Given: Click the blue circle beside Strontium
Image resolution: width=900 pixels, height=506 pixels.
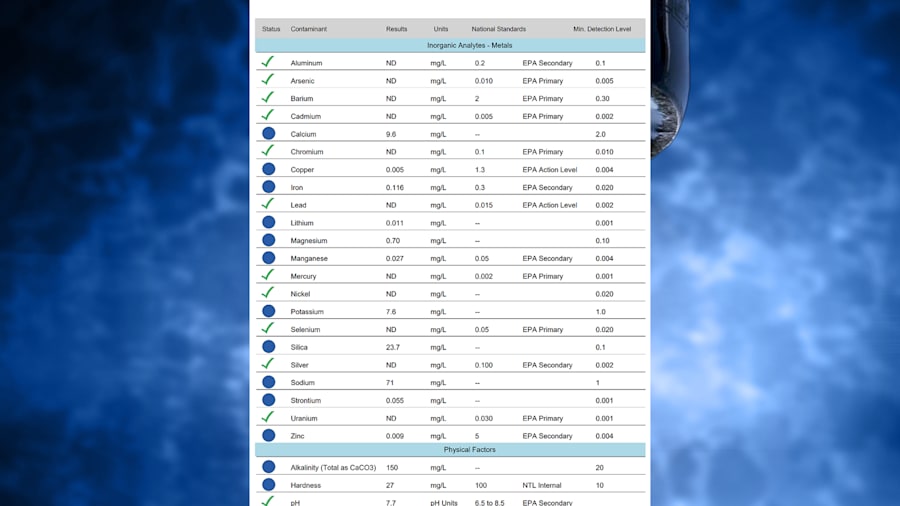Looking at the screenshot, I should (269, 400).
